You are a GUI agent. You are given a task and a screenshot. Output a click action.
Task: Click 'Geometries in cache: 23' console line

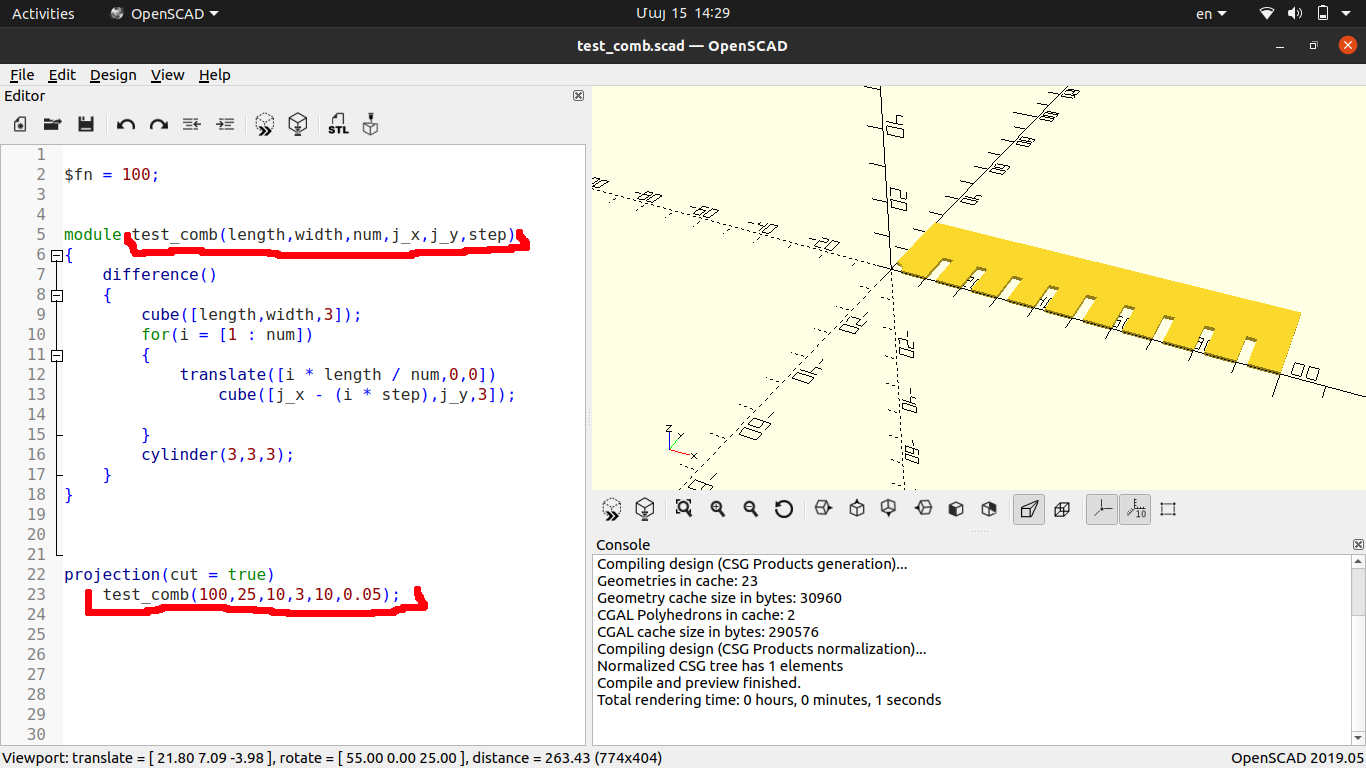pyautogui.click(x=677, y=581)
